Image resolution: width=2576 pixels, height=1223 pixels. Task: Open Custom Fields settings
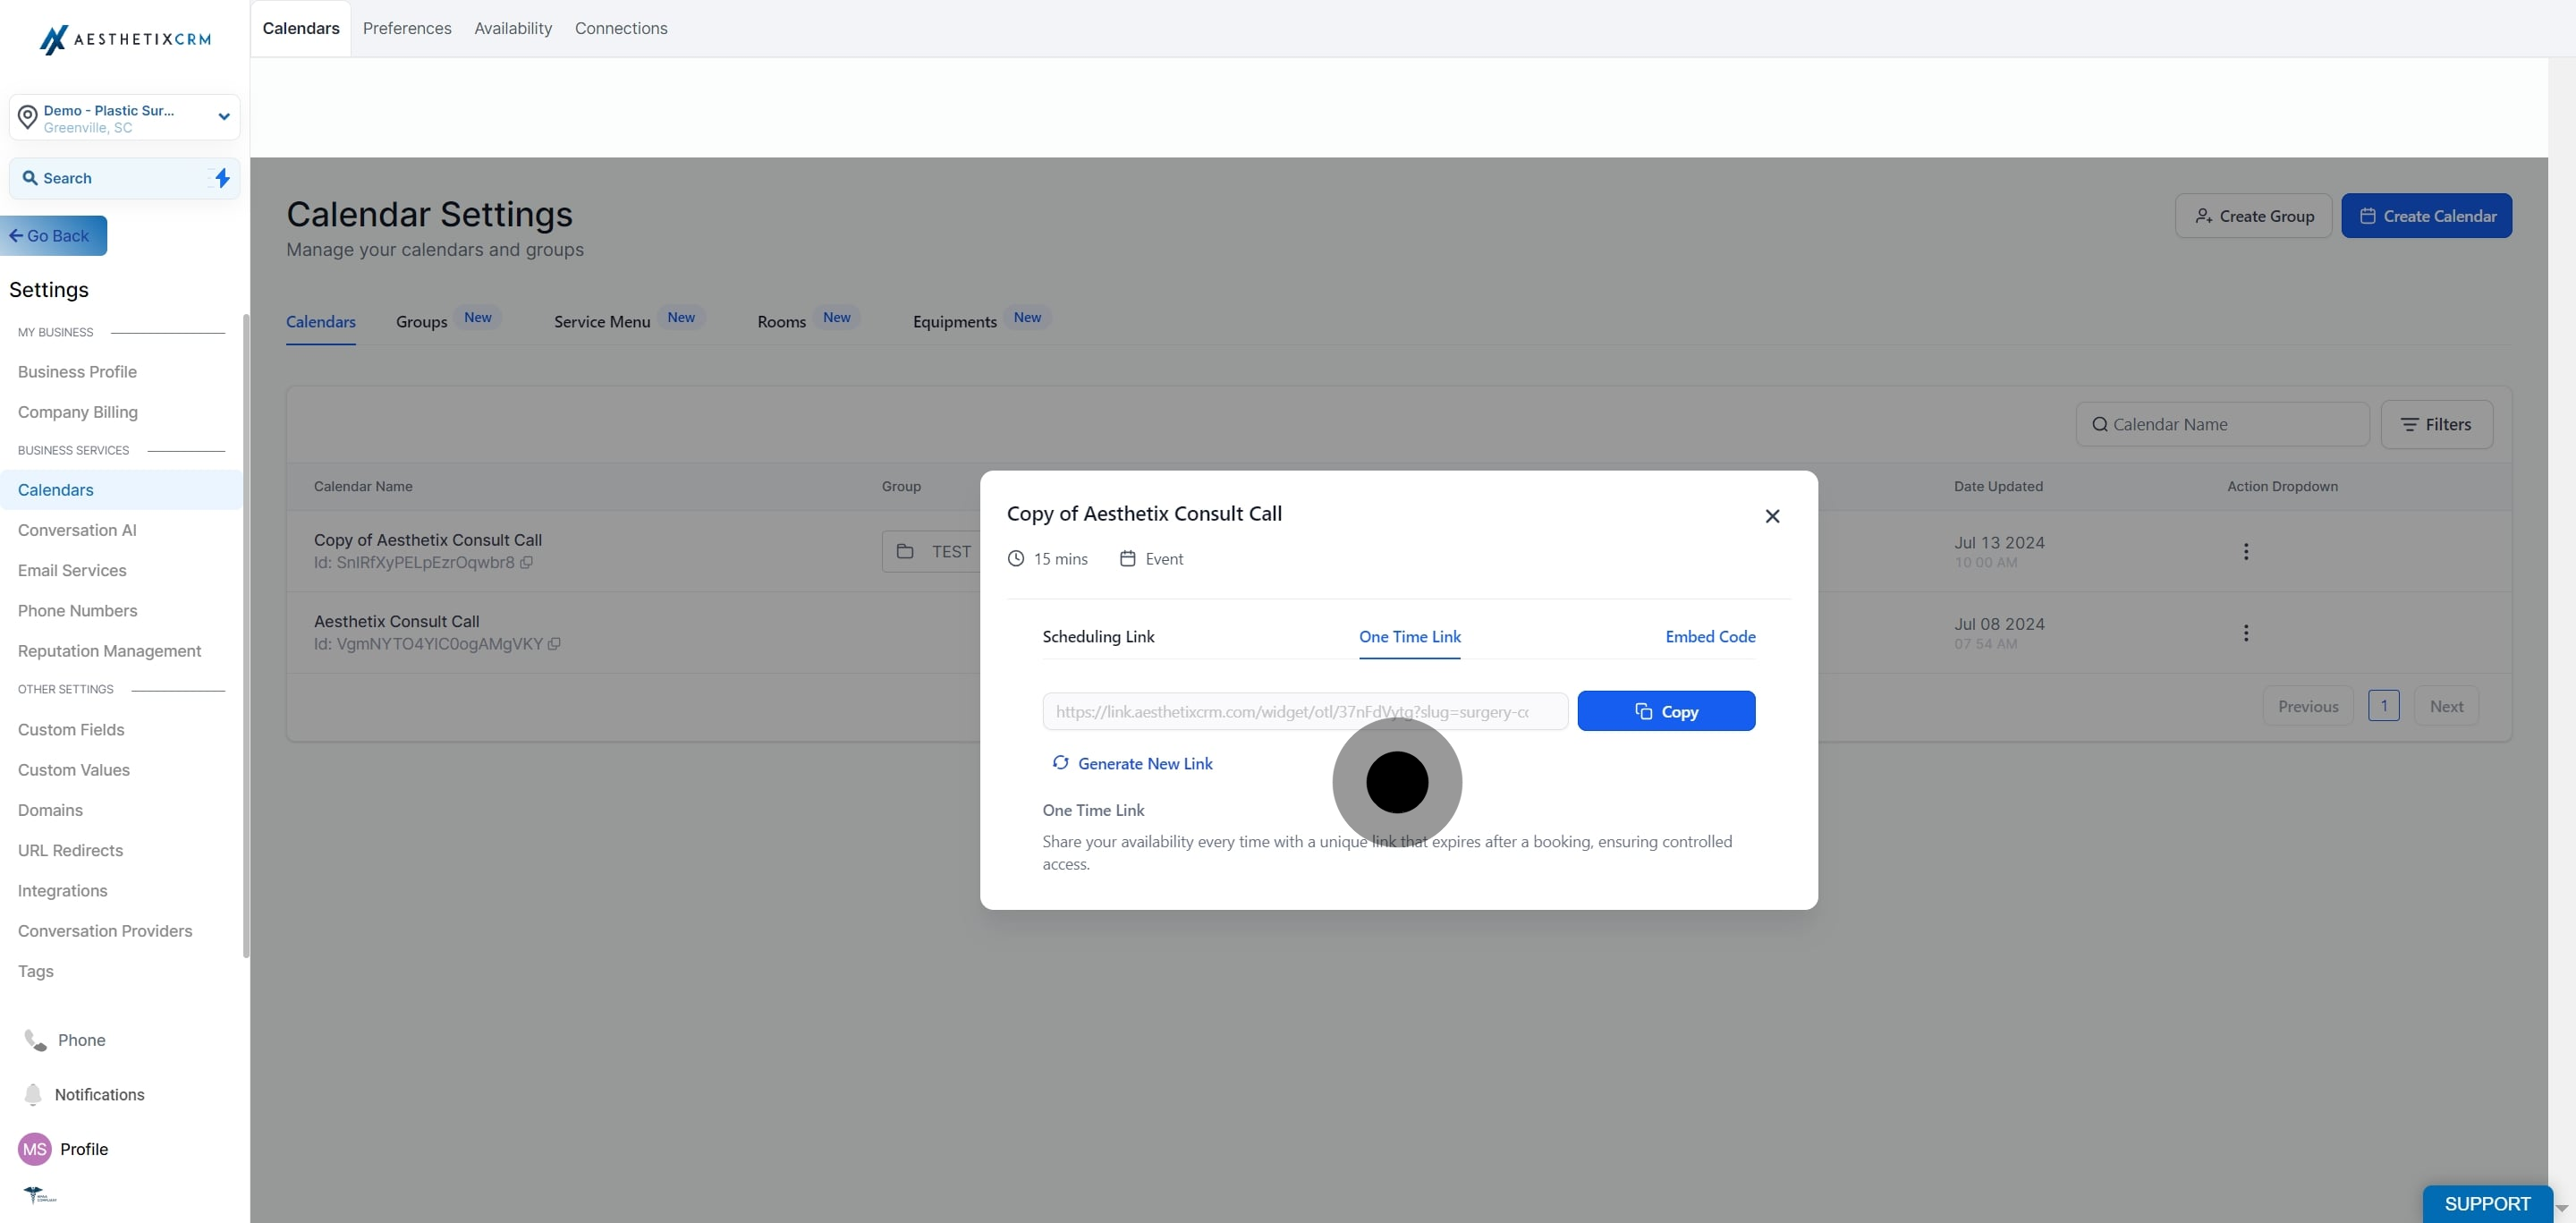coord(71,730)
